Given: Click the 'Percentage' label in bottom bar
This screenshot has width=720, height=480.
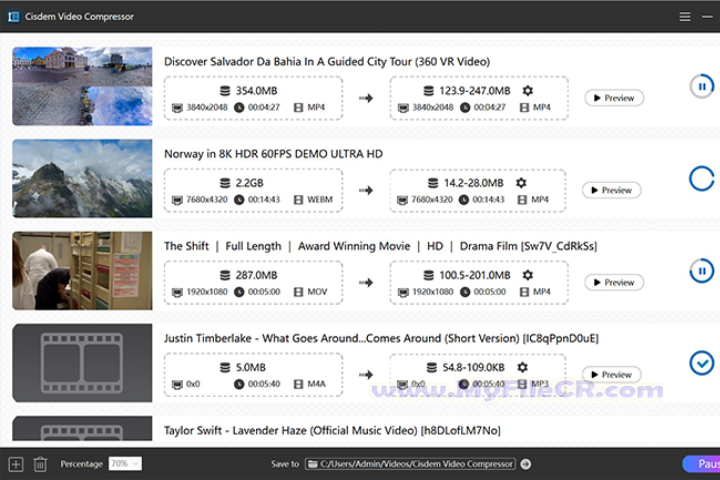Looking at the screenshot, I should [81, 464].
